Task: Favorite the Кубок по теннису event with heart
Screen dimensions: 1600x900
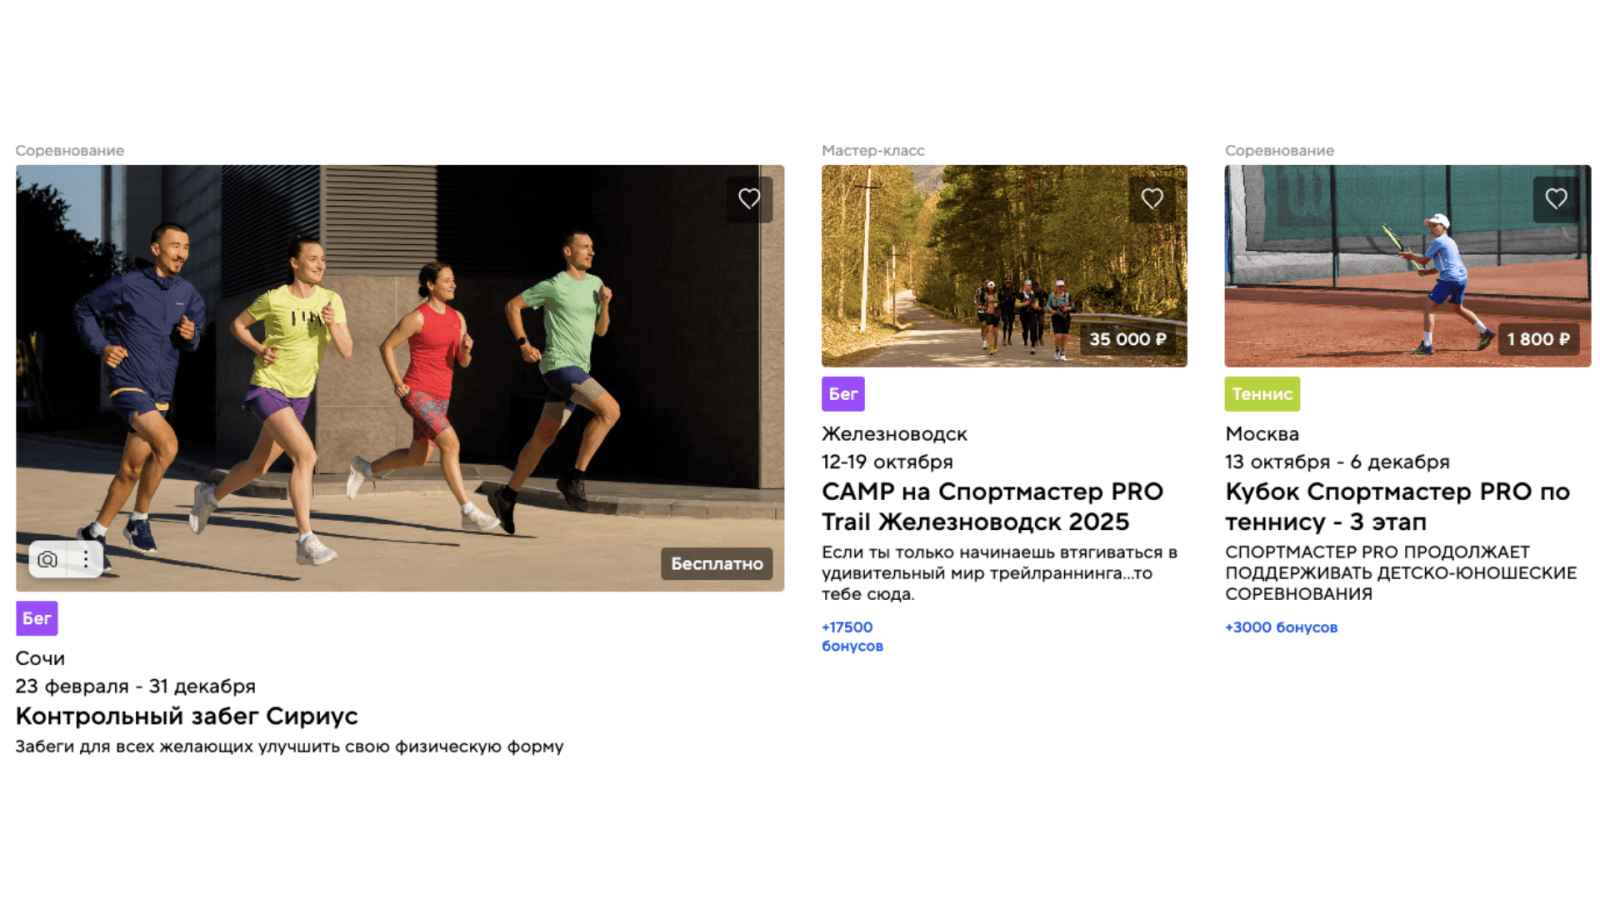Action: tap(1556, 199)
